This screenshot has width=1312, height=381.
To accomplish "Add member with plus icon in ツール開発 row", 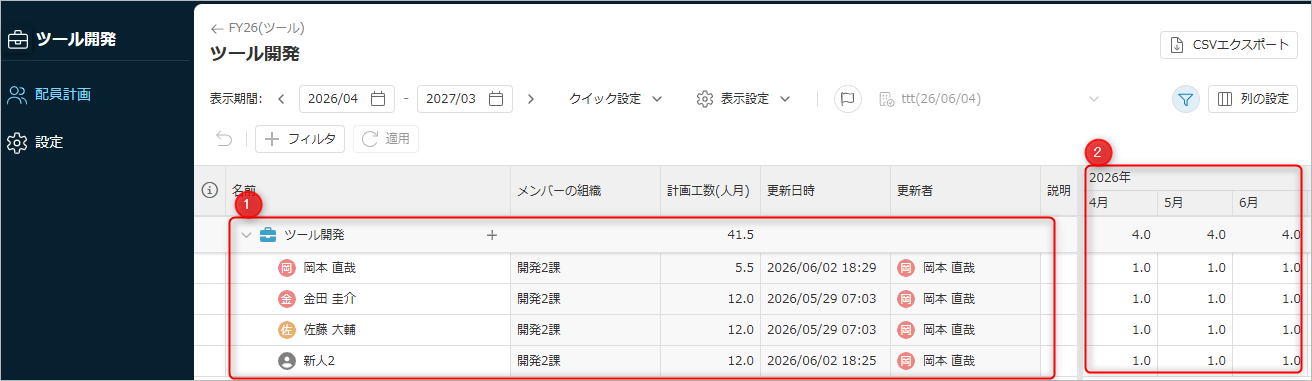I will point(491,235).
